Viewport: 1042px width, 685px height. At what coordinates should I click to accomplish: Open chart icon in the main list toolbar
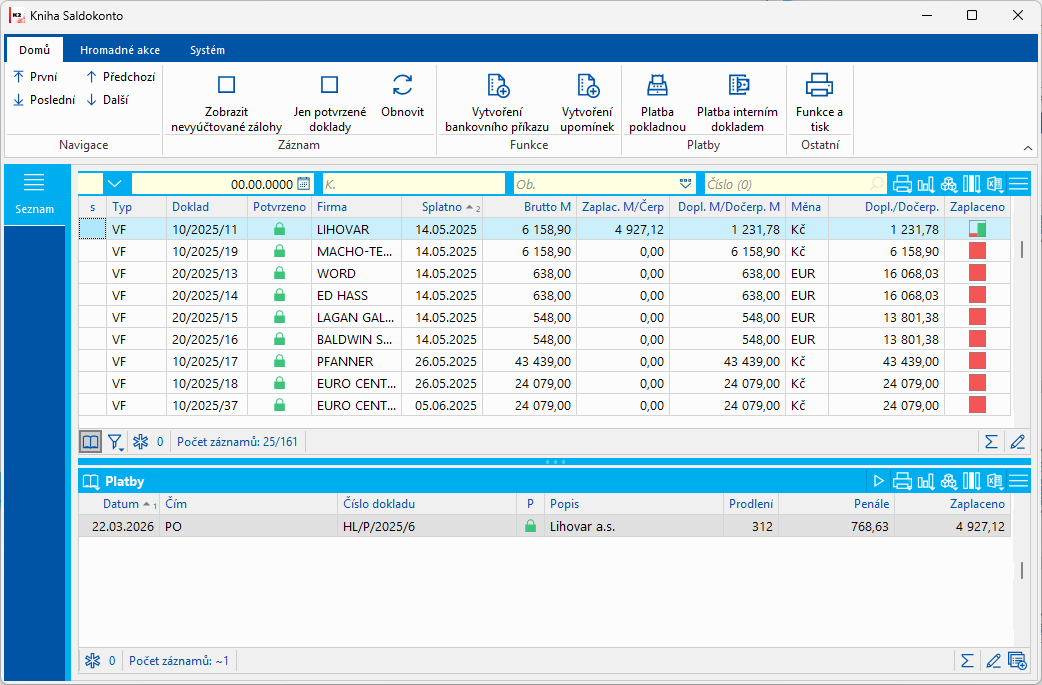(x=926, y=184)
